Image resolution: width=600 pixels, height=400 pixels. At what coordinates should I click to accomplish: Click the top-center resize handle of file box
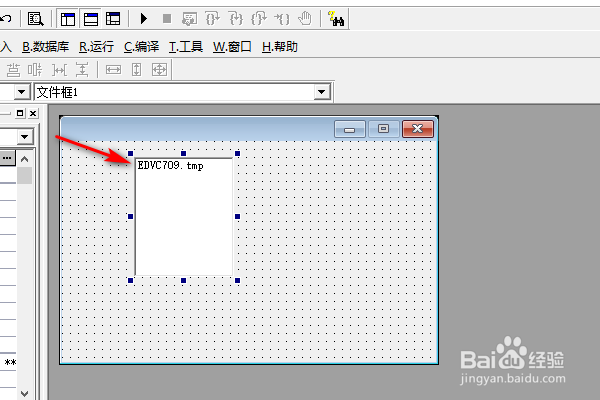pos(184,153)
